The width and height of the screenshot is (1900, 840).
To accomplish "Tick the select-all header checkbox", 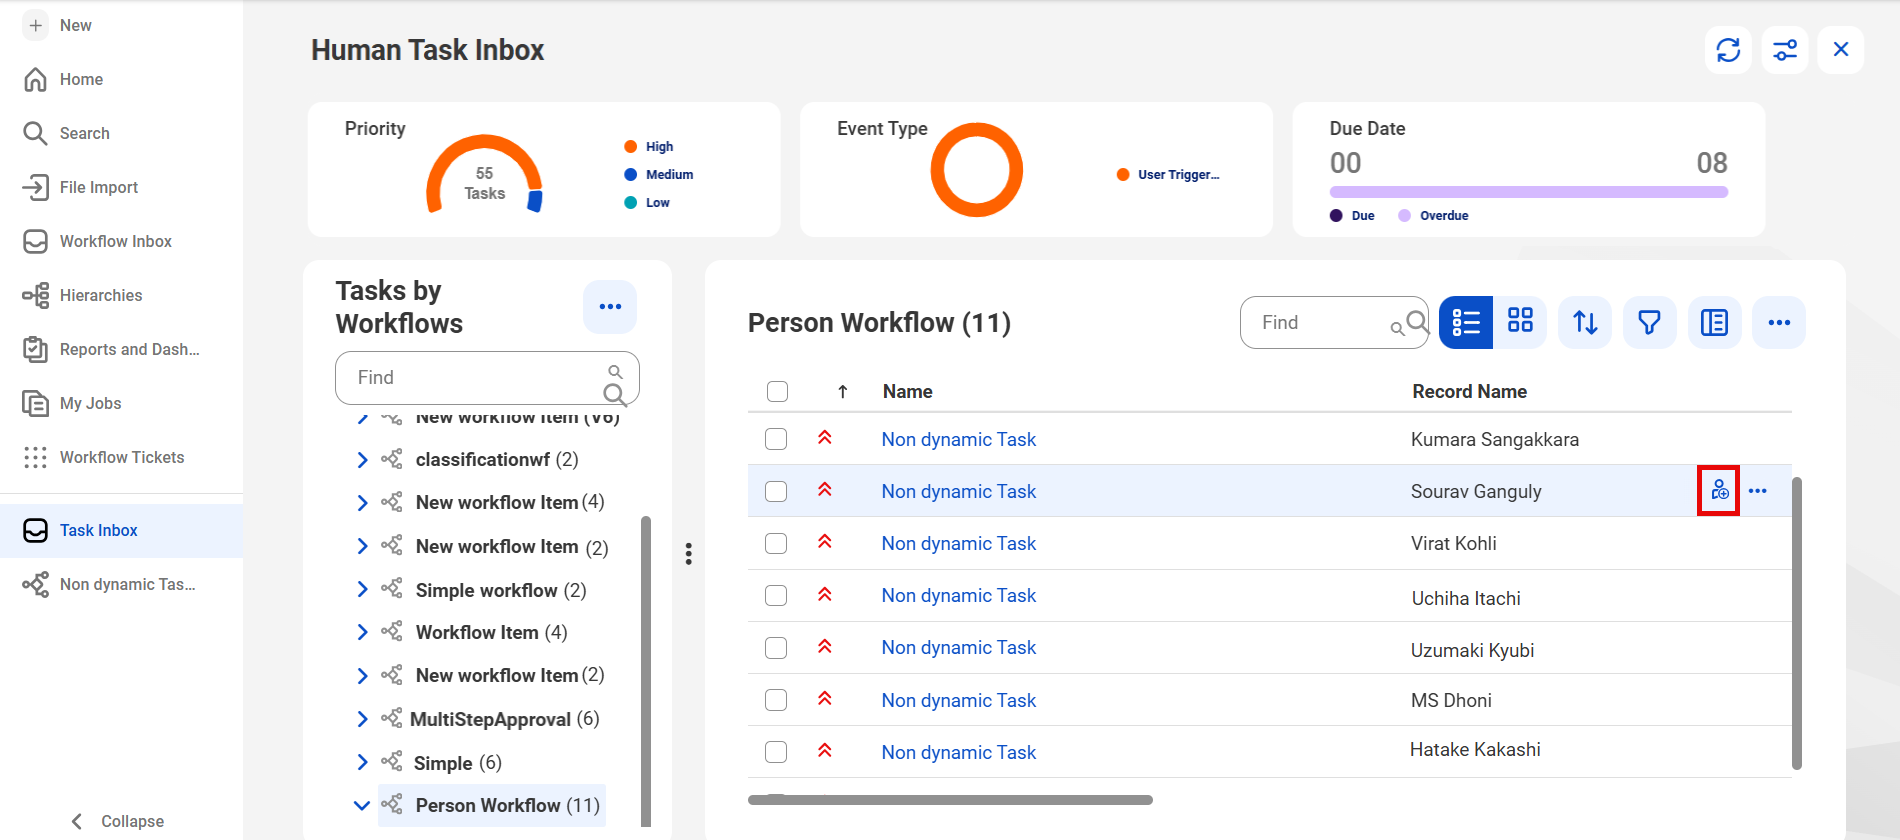I will click(777, 391).
